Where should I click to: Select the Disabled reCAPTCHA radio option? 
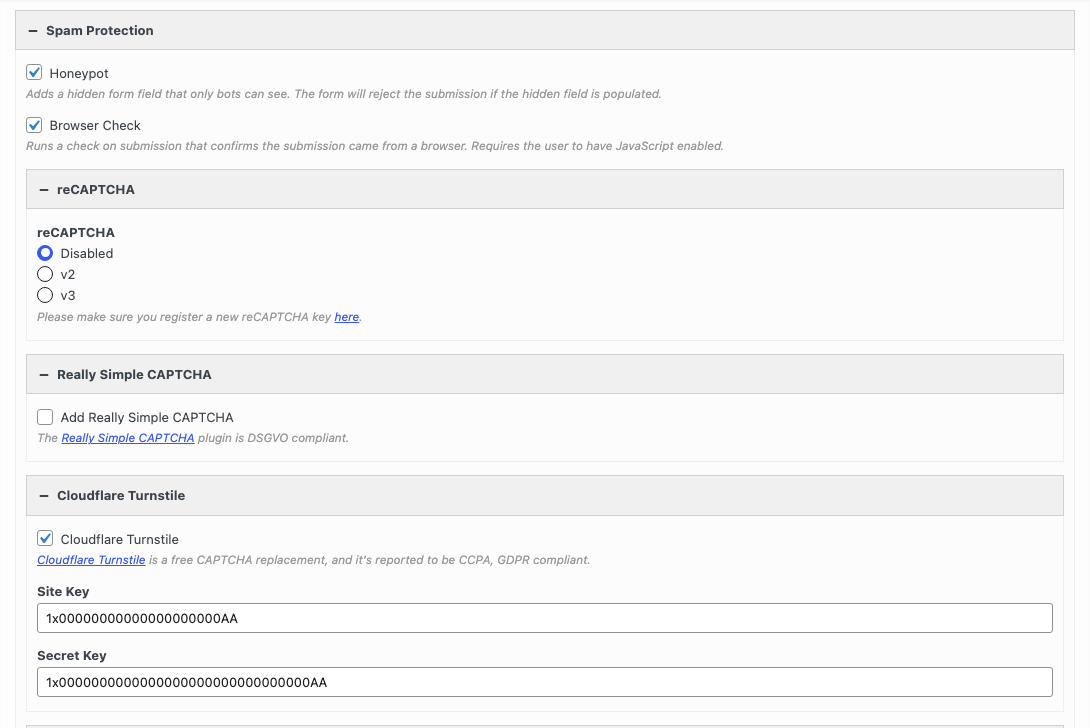[45, 253]
